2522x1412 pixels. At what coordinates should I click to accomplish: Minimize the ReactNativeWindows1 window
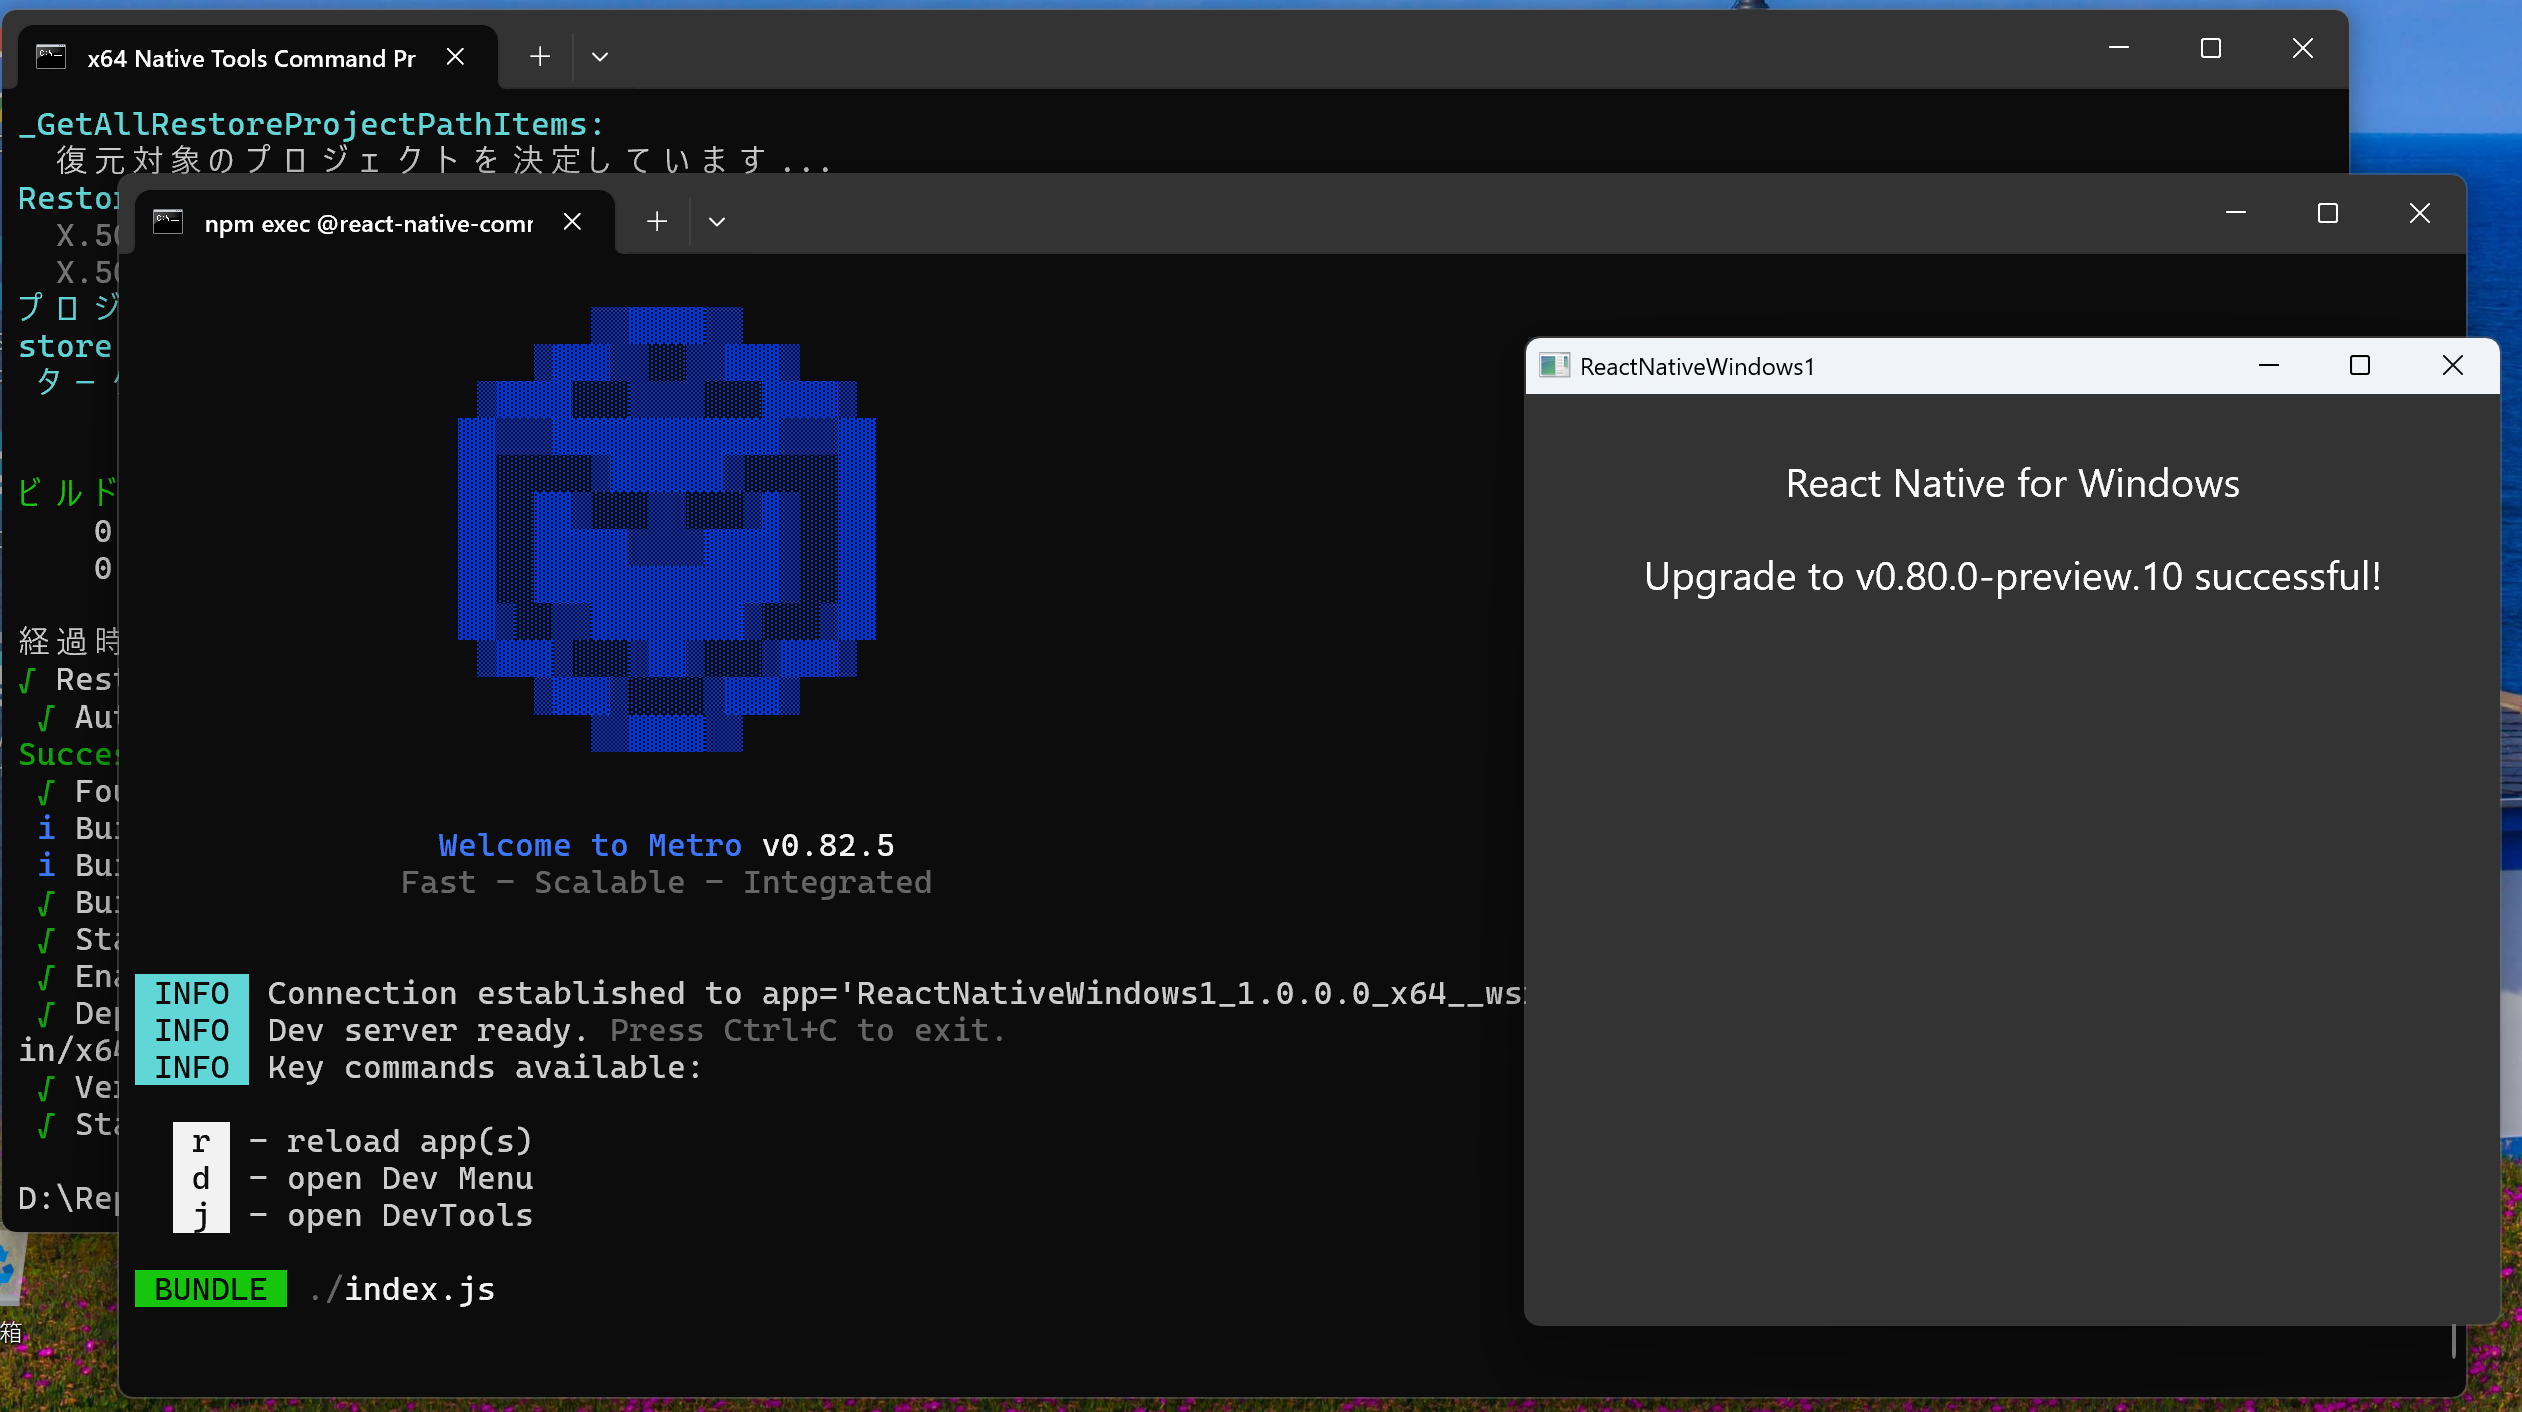pos(2268,366)
